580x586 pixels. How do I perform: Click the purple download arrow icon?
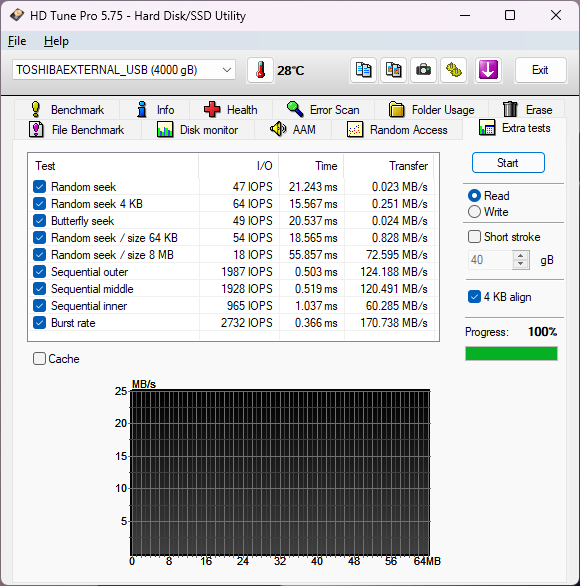(x=488, y=70)
